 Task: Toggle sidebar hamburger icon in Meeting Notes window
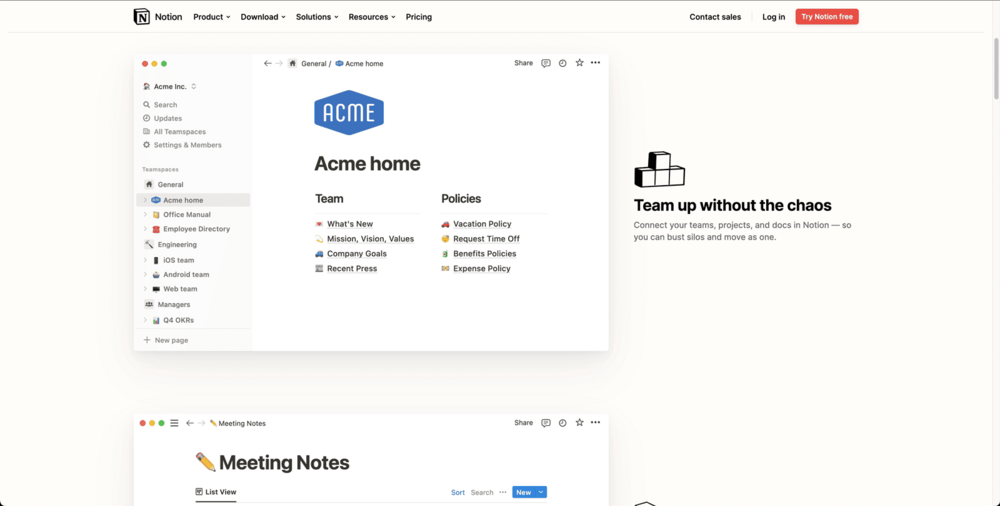pos(174,423)
